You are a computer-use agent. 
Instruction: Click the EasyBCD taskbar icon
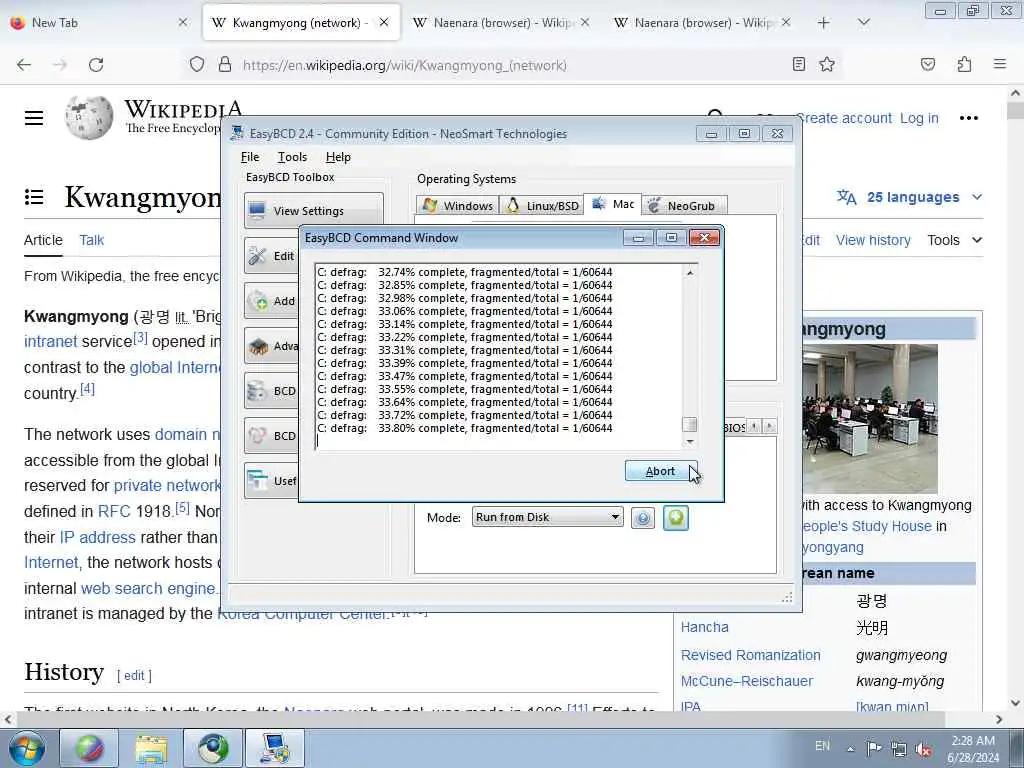click(274, 748)
